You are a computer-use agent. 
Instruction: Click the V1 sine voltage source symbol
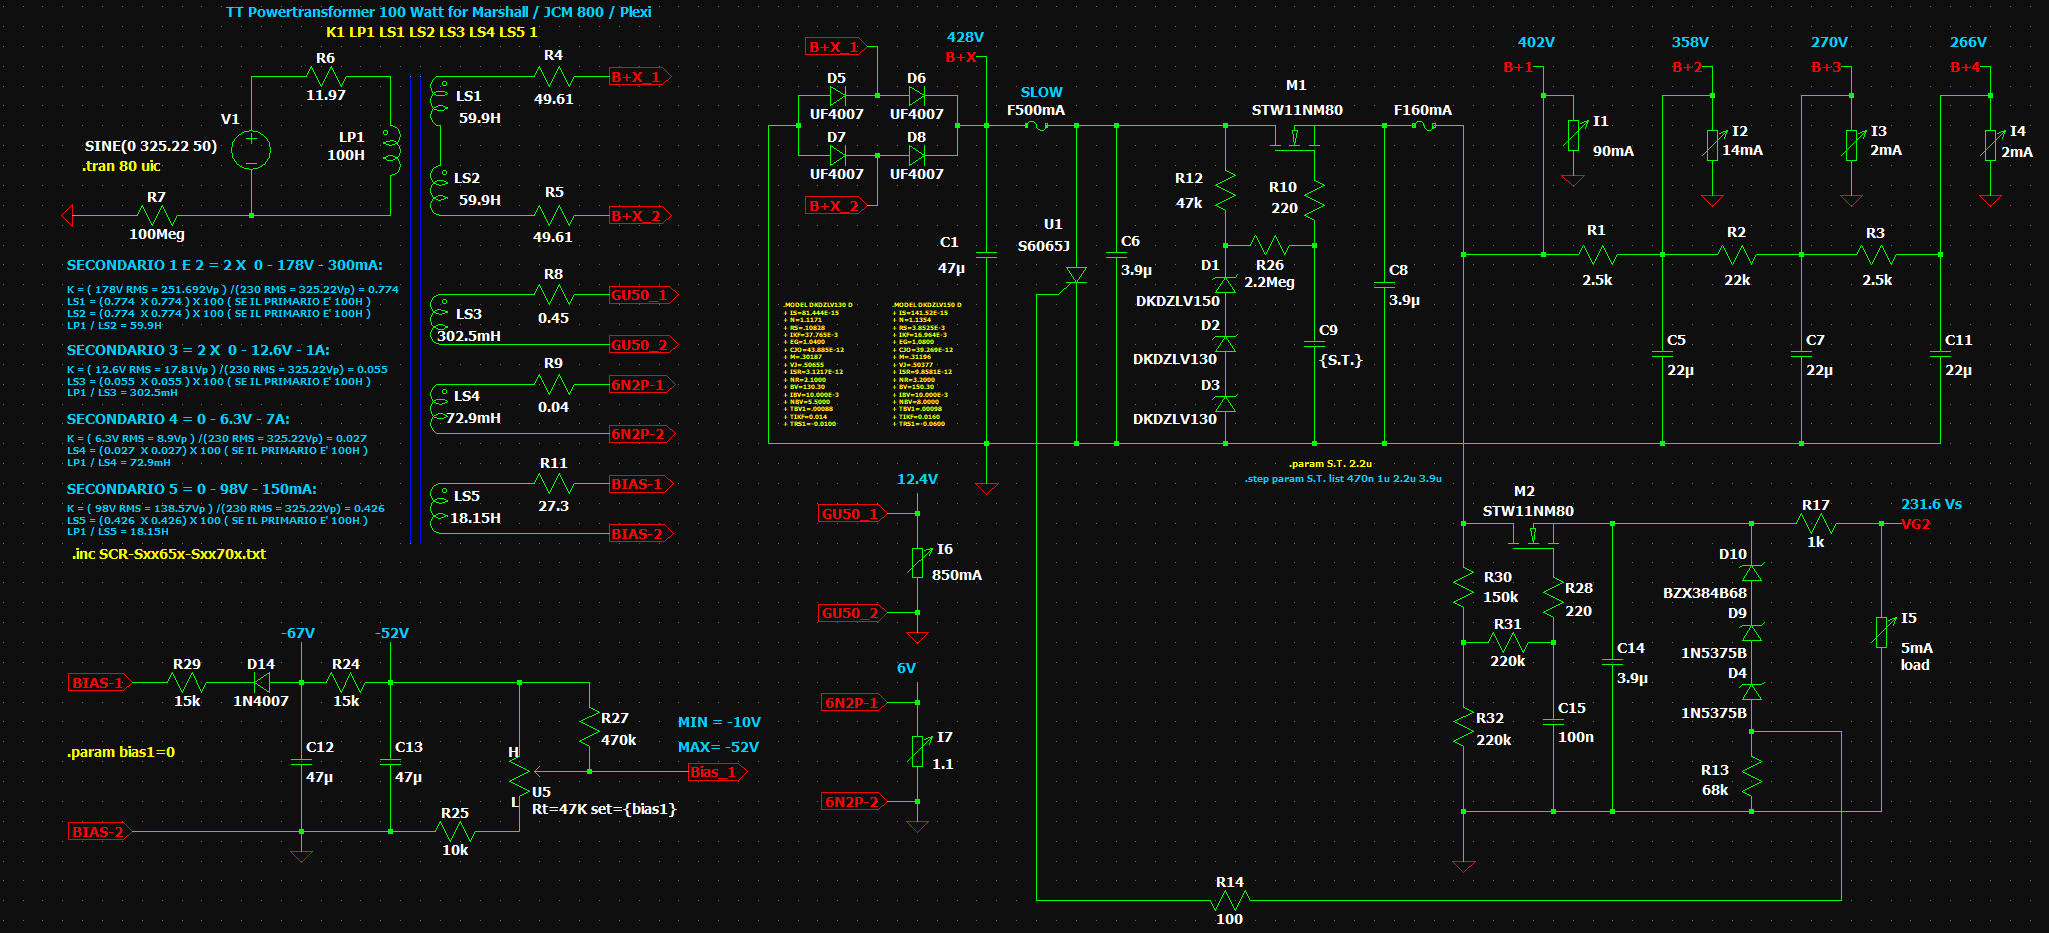(x=251, y=150)
